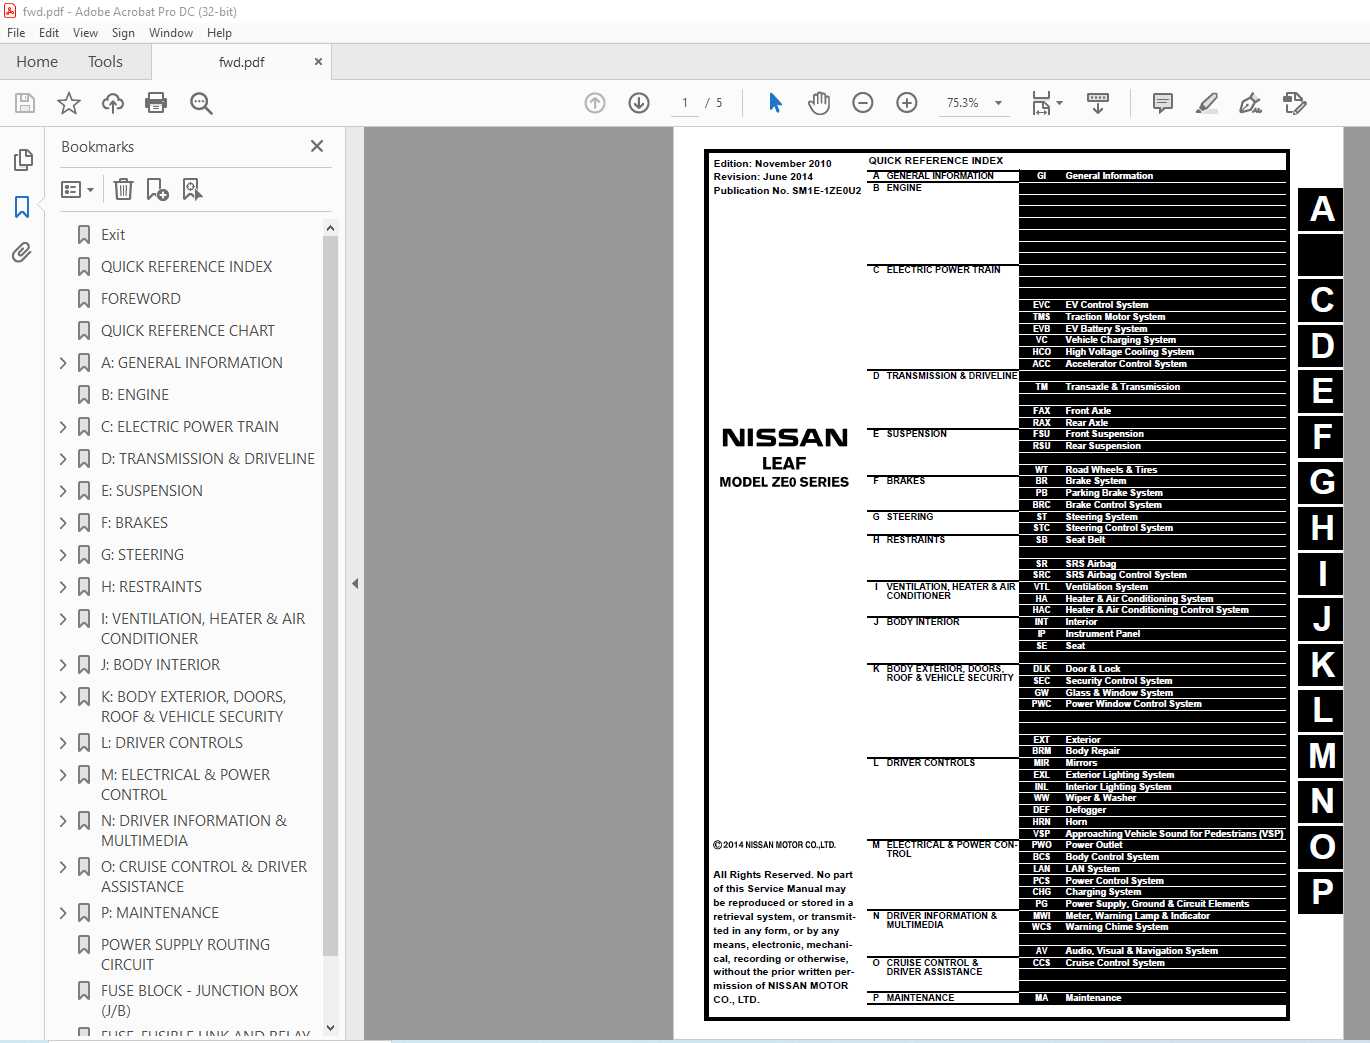Viewport: 1370px width, 1043px height.
Task: Expand the C: ELECTRIC POWER TRAIN bookmark
Action: coord(63,427)
